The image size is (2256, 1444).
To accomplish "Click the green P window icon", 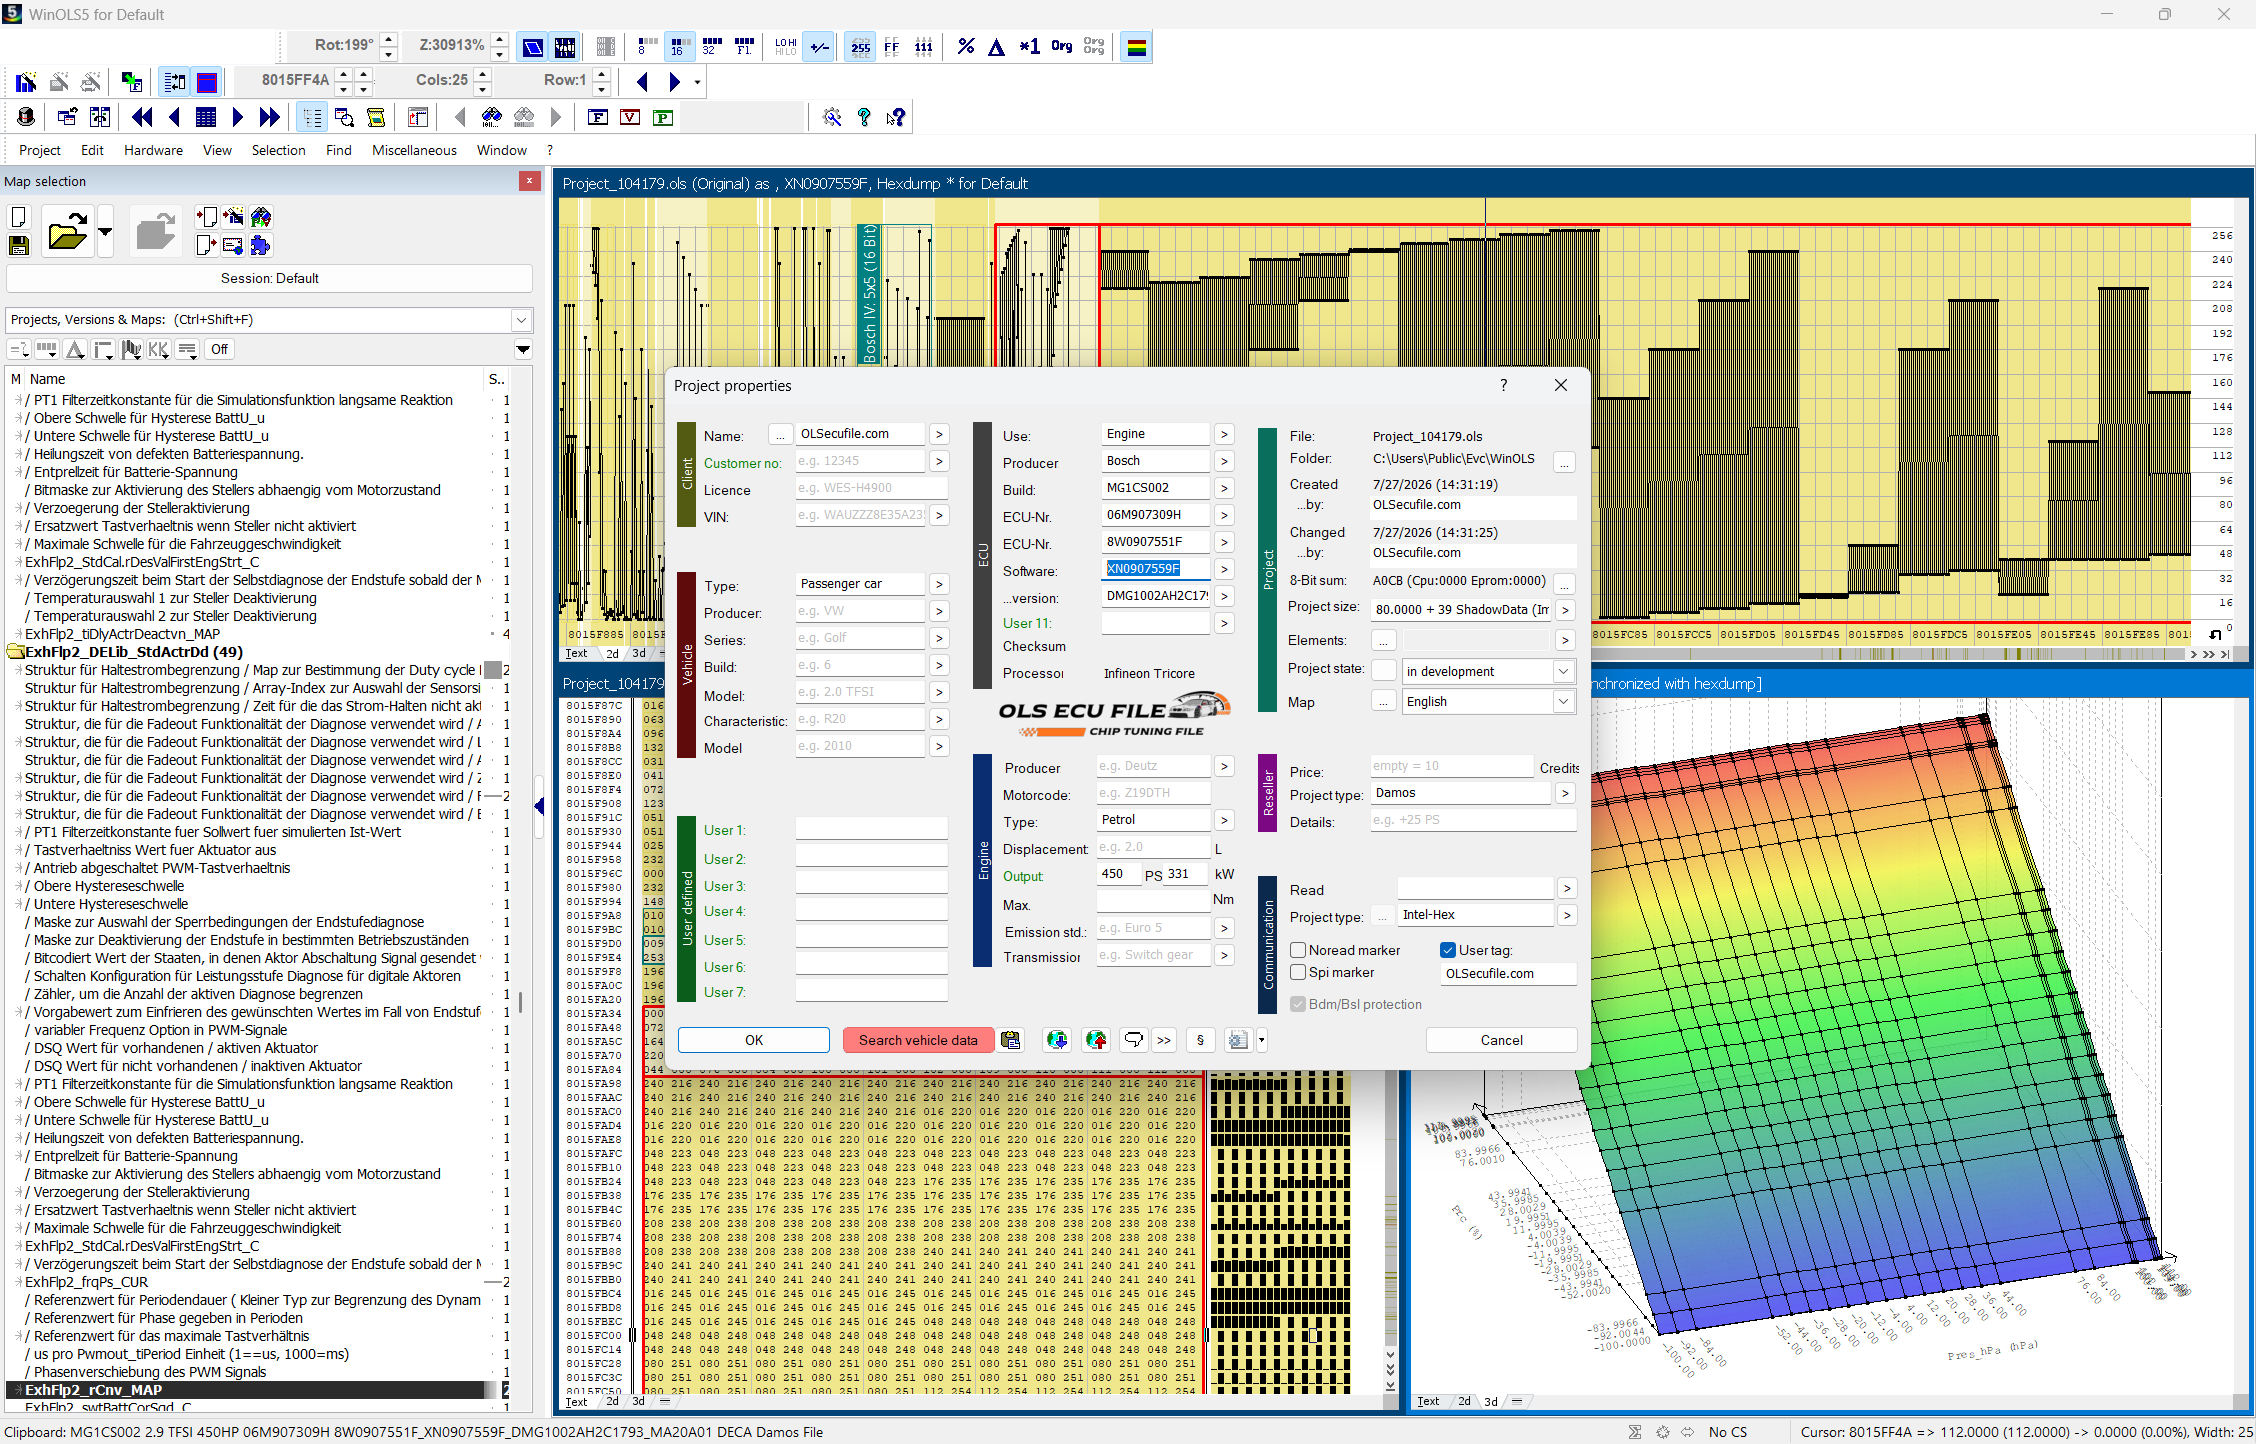I will [x=662, y=118].
